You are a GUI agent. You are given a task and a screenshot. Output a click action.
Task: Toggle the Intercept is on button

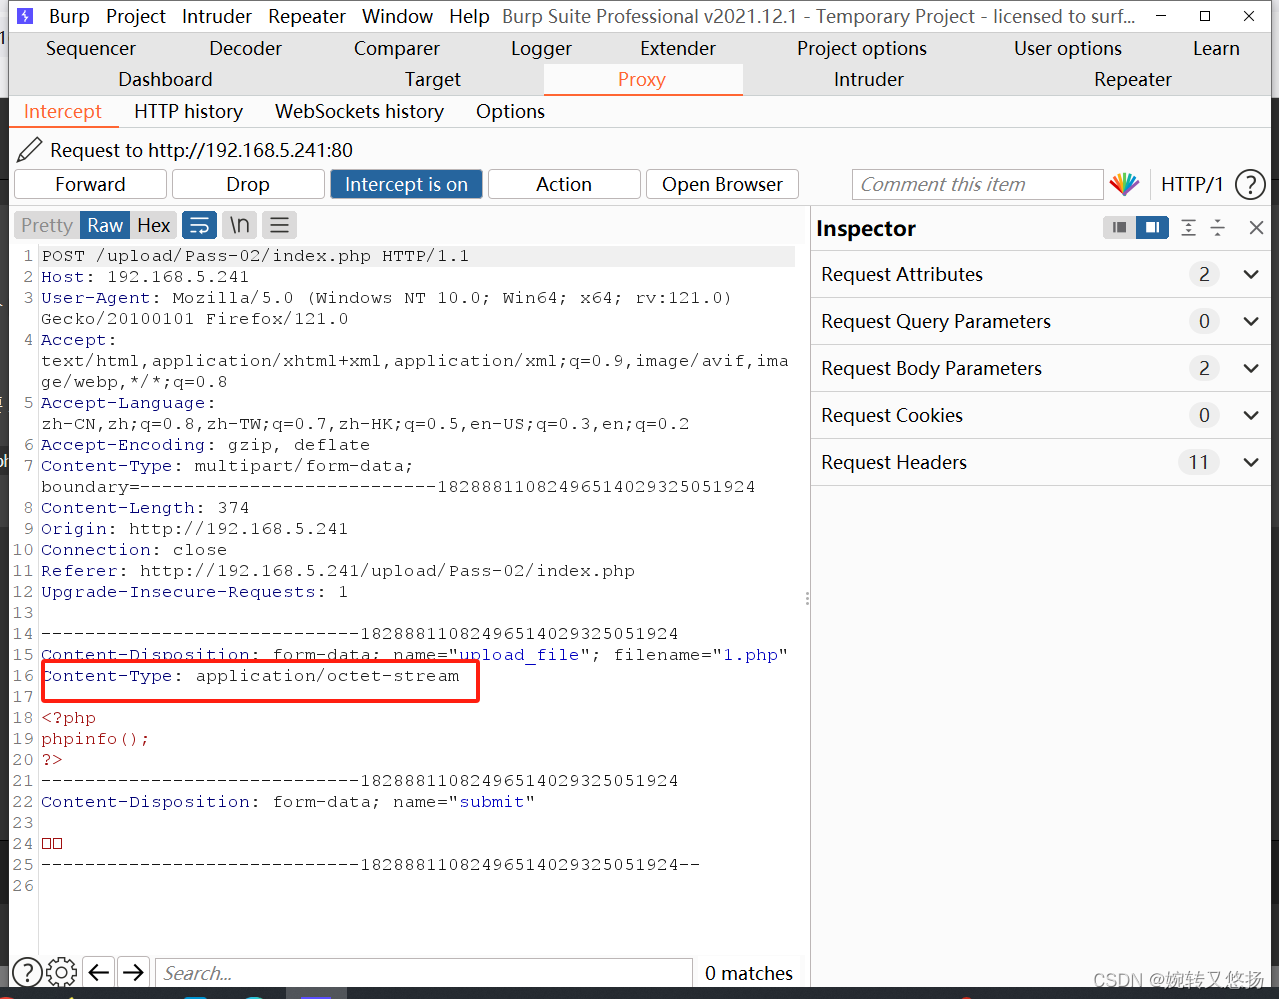coord(406,184)
